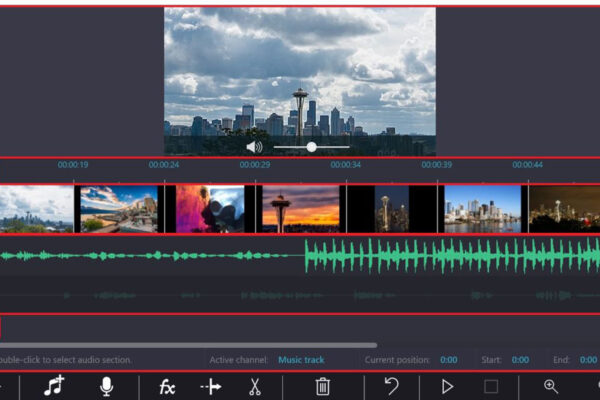This screenshot has width=600, height=400.
Task: Select the daytime waterfront skyline clip
Action: 483,209
